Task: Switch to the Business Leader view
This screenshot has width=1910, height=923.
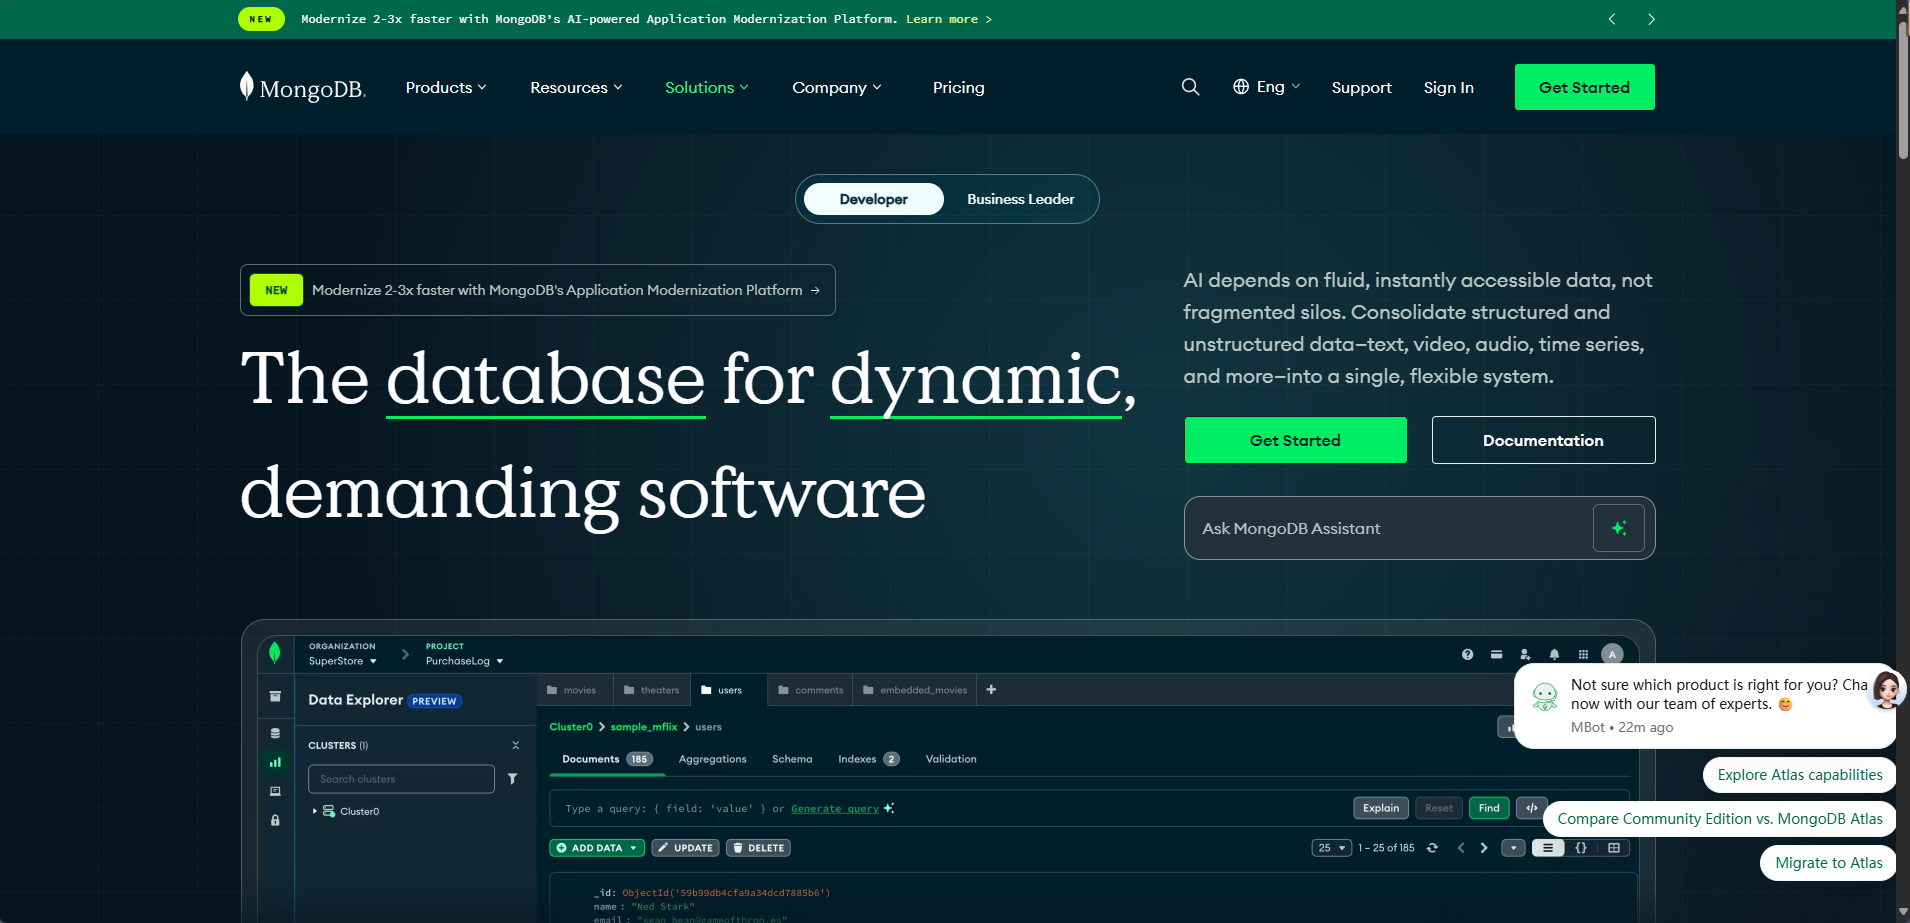Action: (1020, 199)
